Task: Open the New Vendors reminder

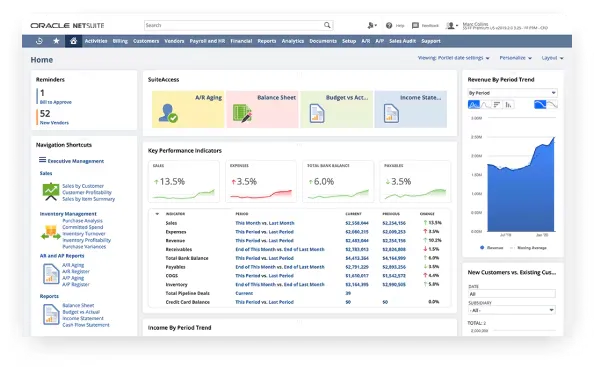Action: 54,123
